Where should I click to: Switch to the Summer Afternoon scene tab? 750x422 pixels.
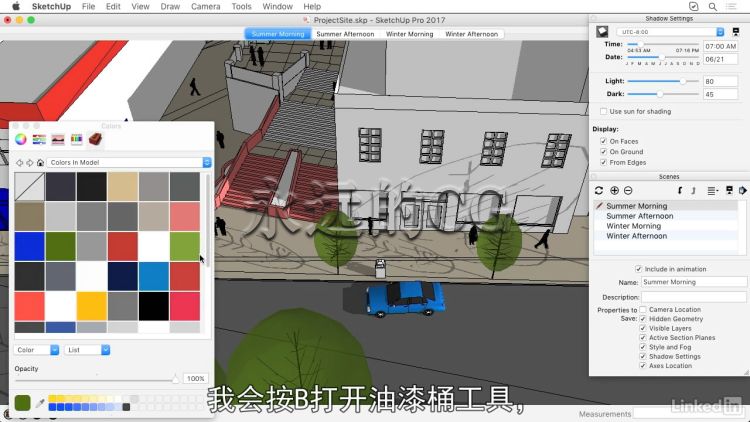click(x=345, y=34)
